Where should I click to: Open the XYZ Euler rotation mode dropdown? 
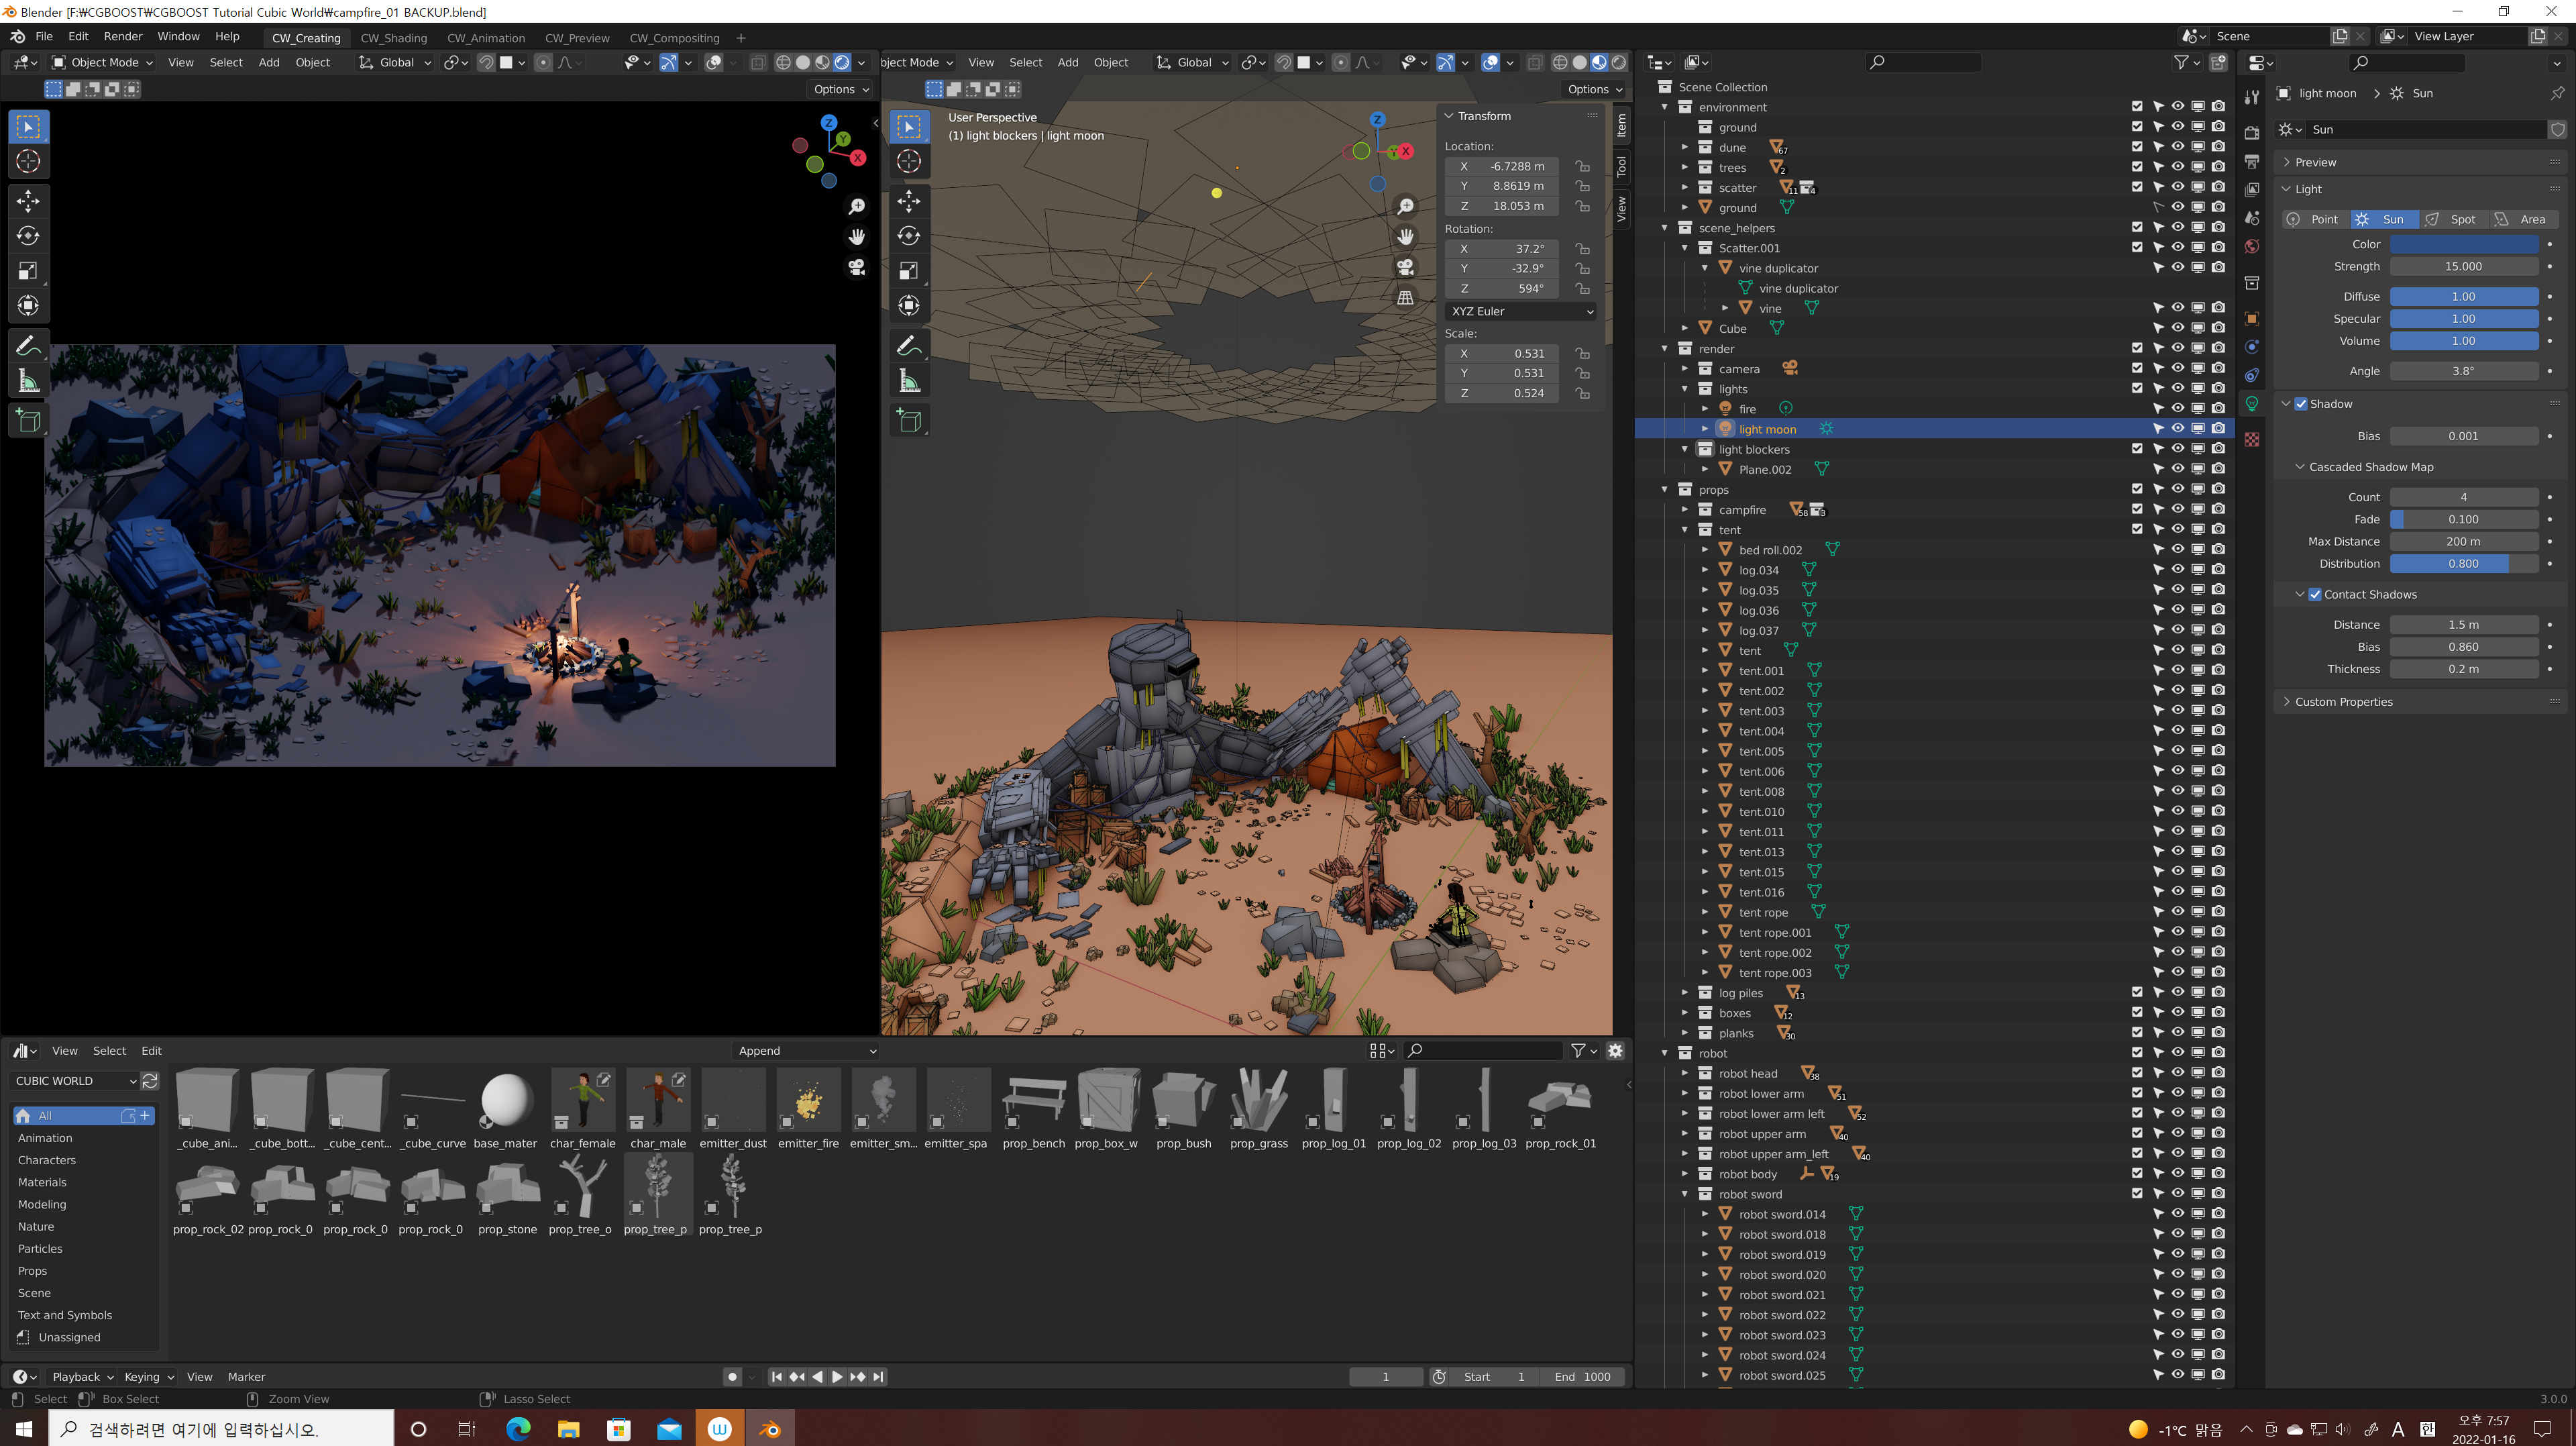(x=1520, y=311)
